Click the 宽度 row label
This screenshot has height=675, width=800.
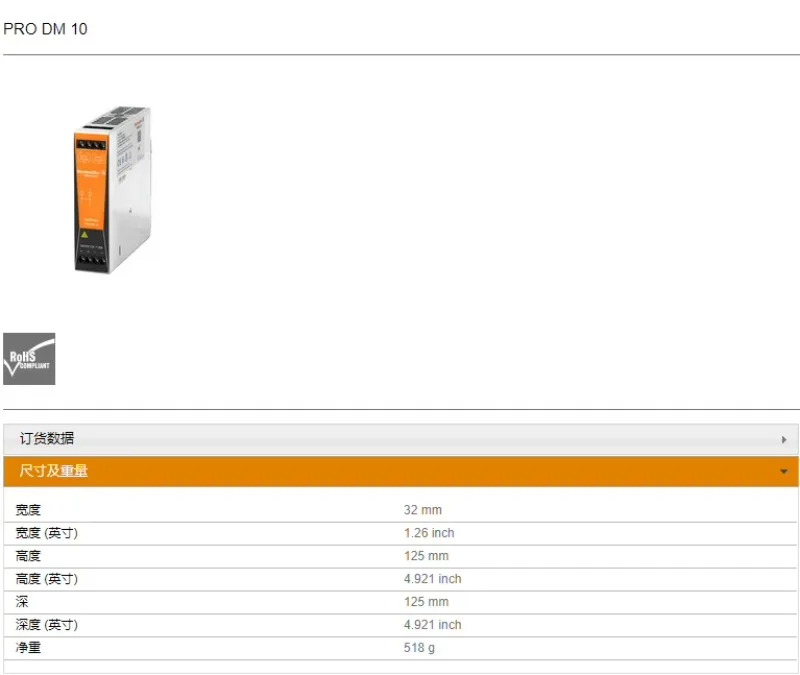pos(28,510)
